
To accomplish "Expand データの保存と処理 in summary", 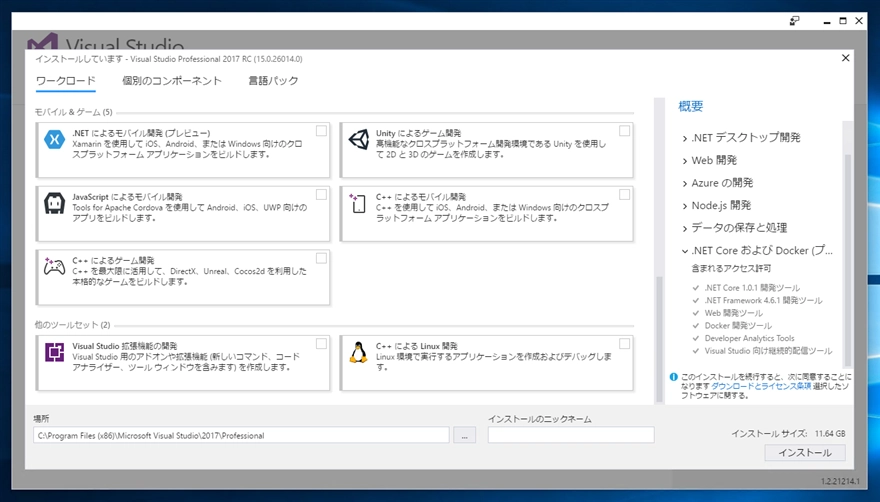I will [685, 229].
